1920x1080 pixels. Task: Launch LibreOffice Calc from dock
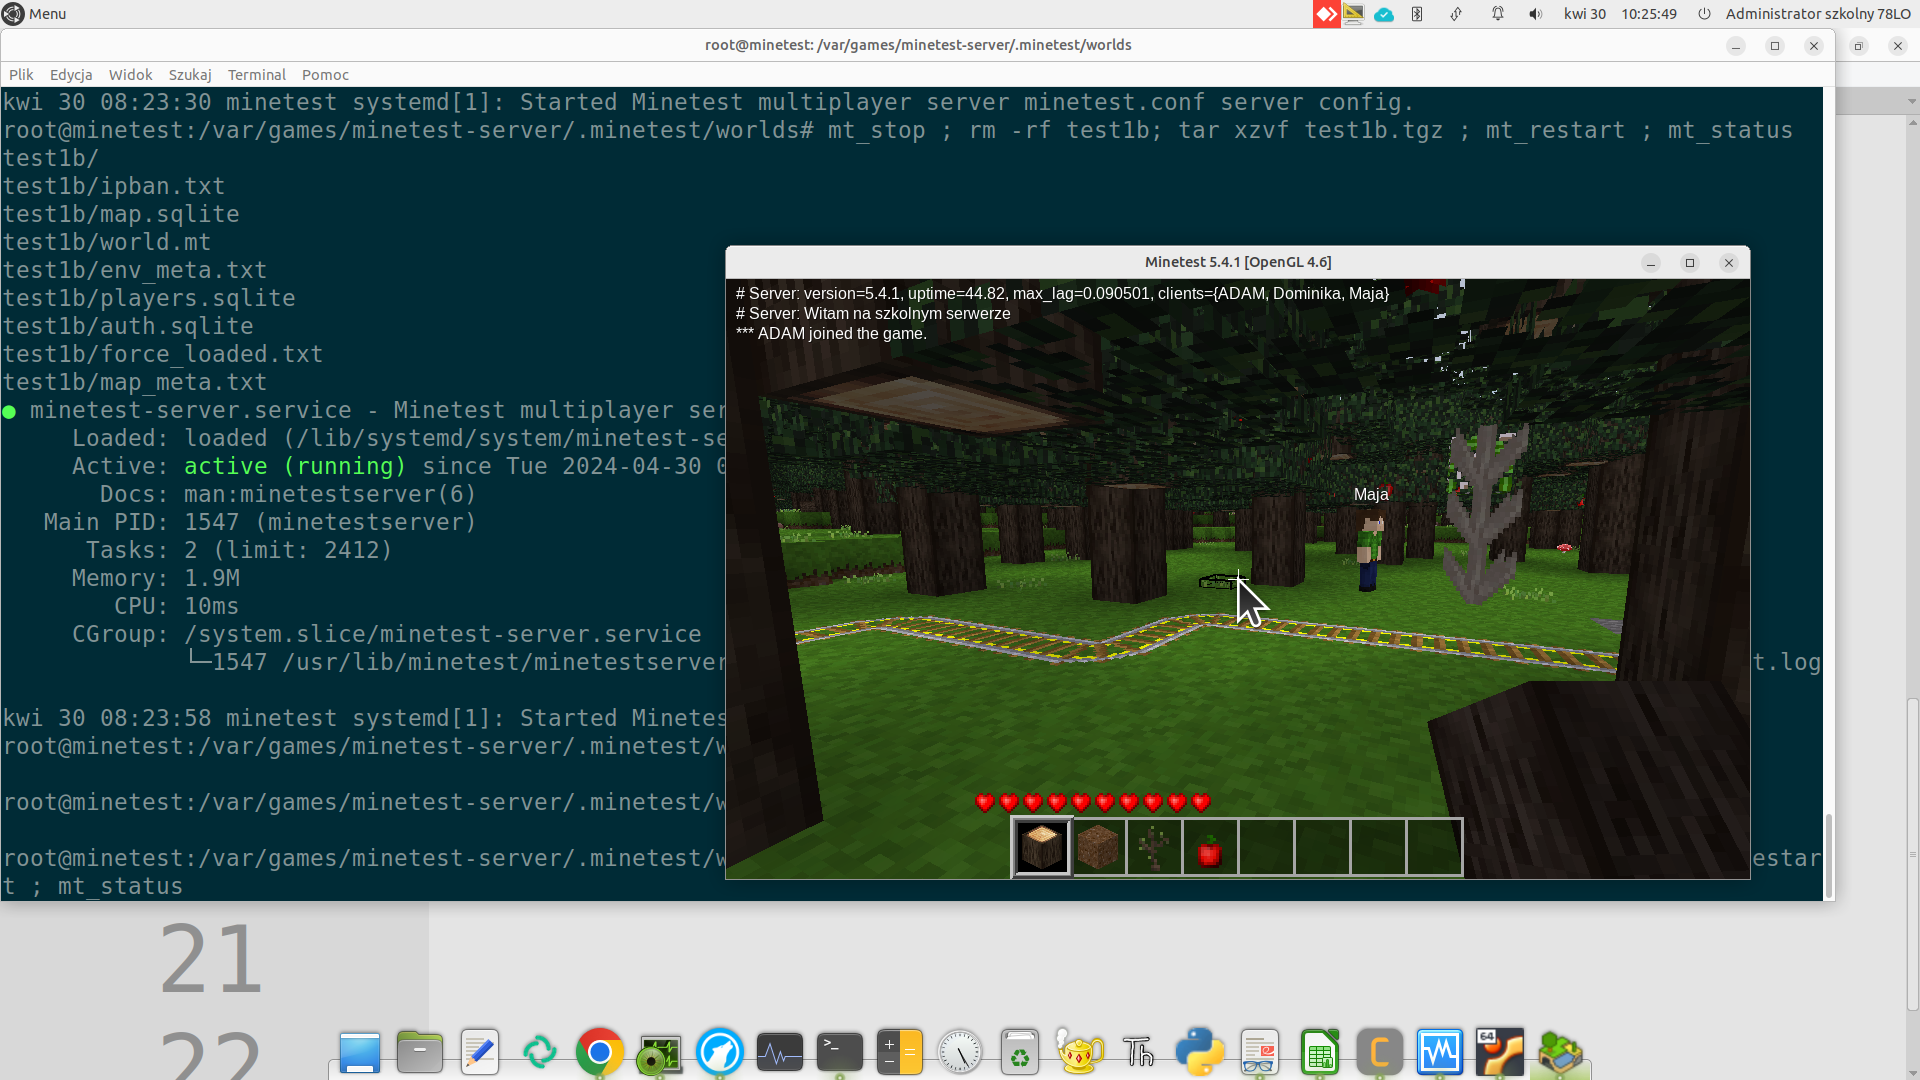coord(1320,1052)
